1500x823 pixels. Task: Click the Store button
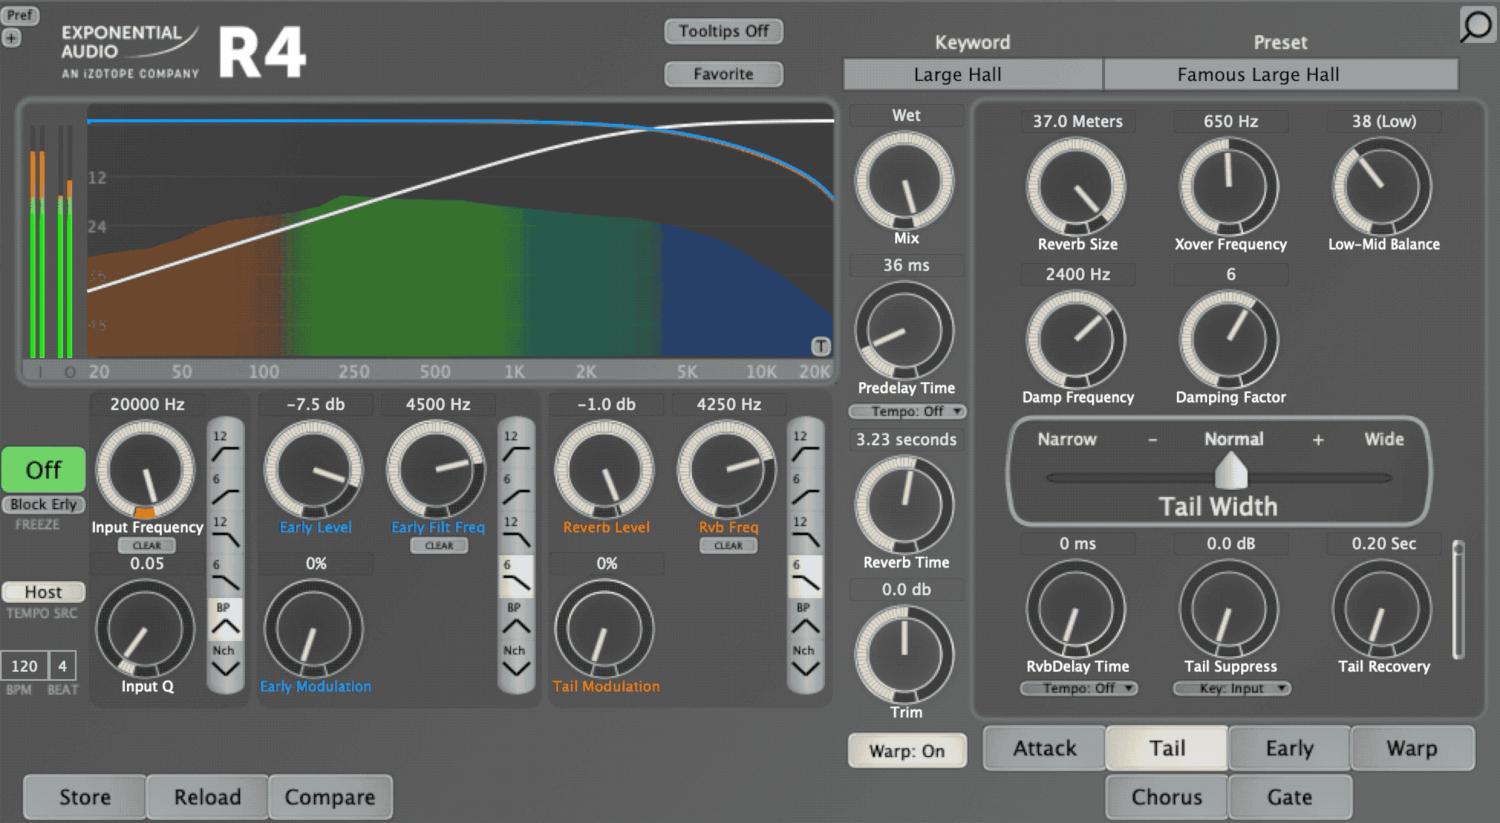click(x=85, y=797)
